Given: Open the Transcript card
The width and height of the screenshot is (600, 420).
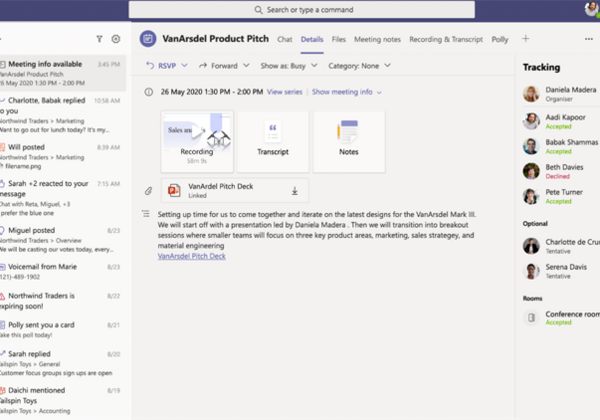Looking at the screenshot, I should coord(273,142).
